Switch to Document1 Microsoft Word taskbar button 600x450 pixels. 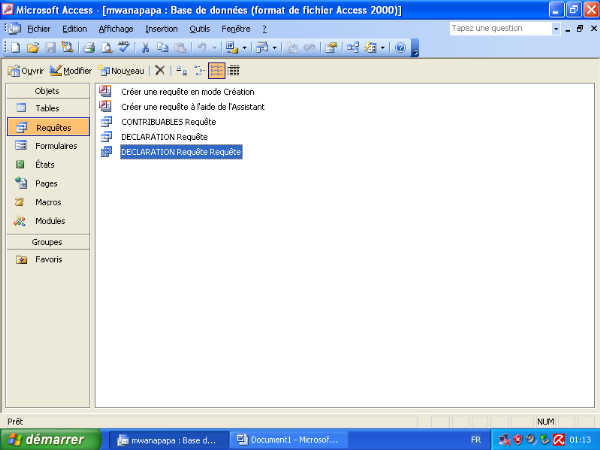pyautogui.click(x=289, y=440)
